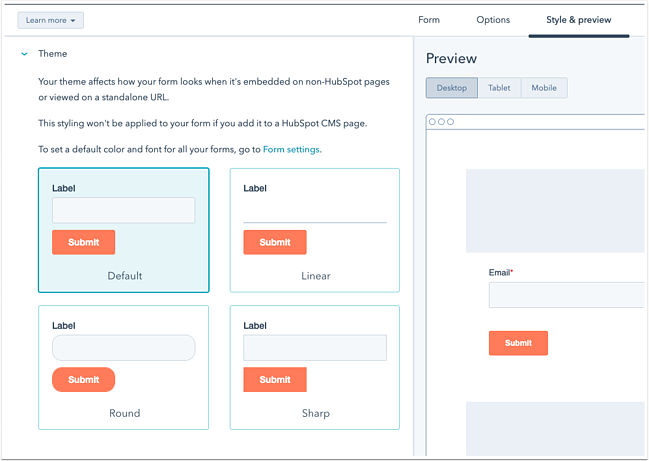The width and height of the screenshot is (649, 461).
Task: Choose the Sharp theme card
Action: pyautogui.click(x=315, y=367)
